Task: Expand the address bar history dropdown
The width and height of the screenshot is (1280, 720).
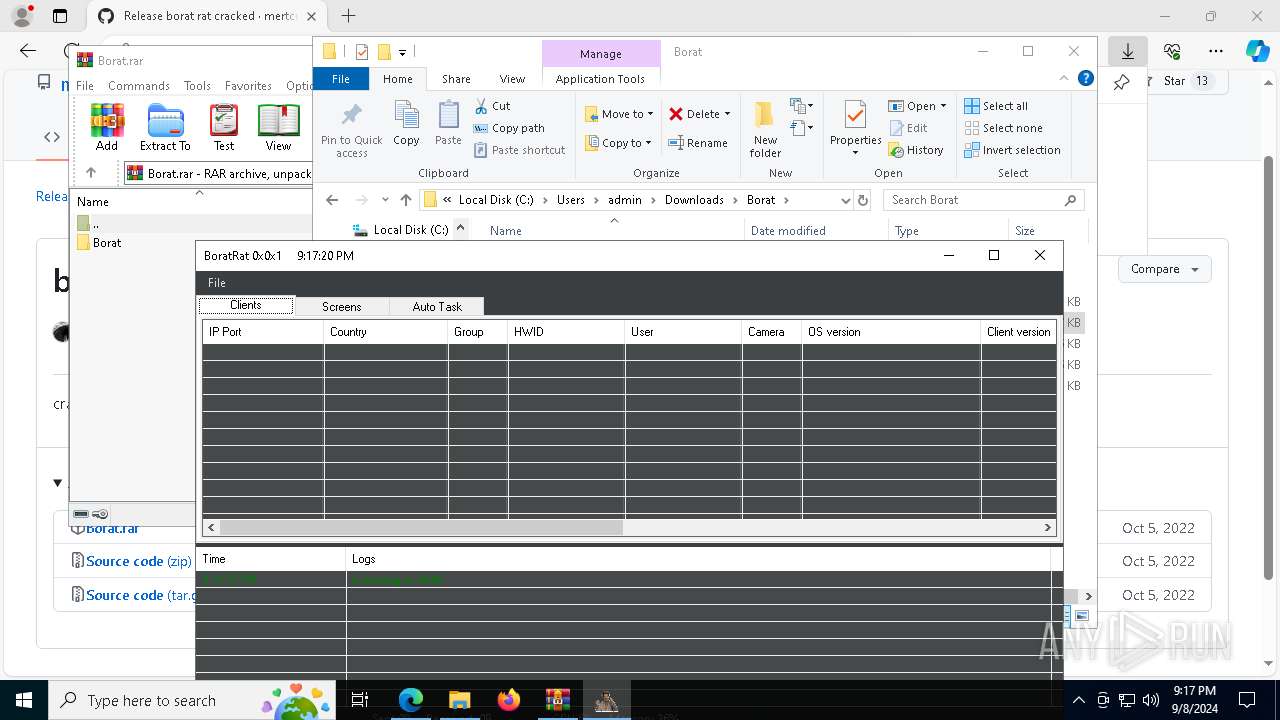Action: pos(845,200)
